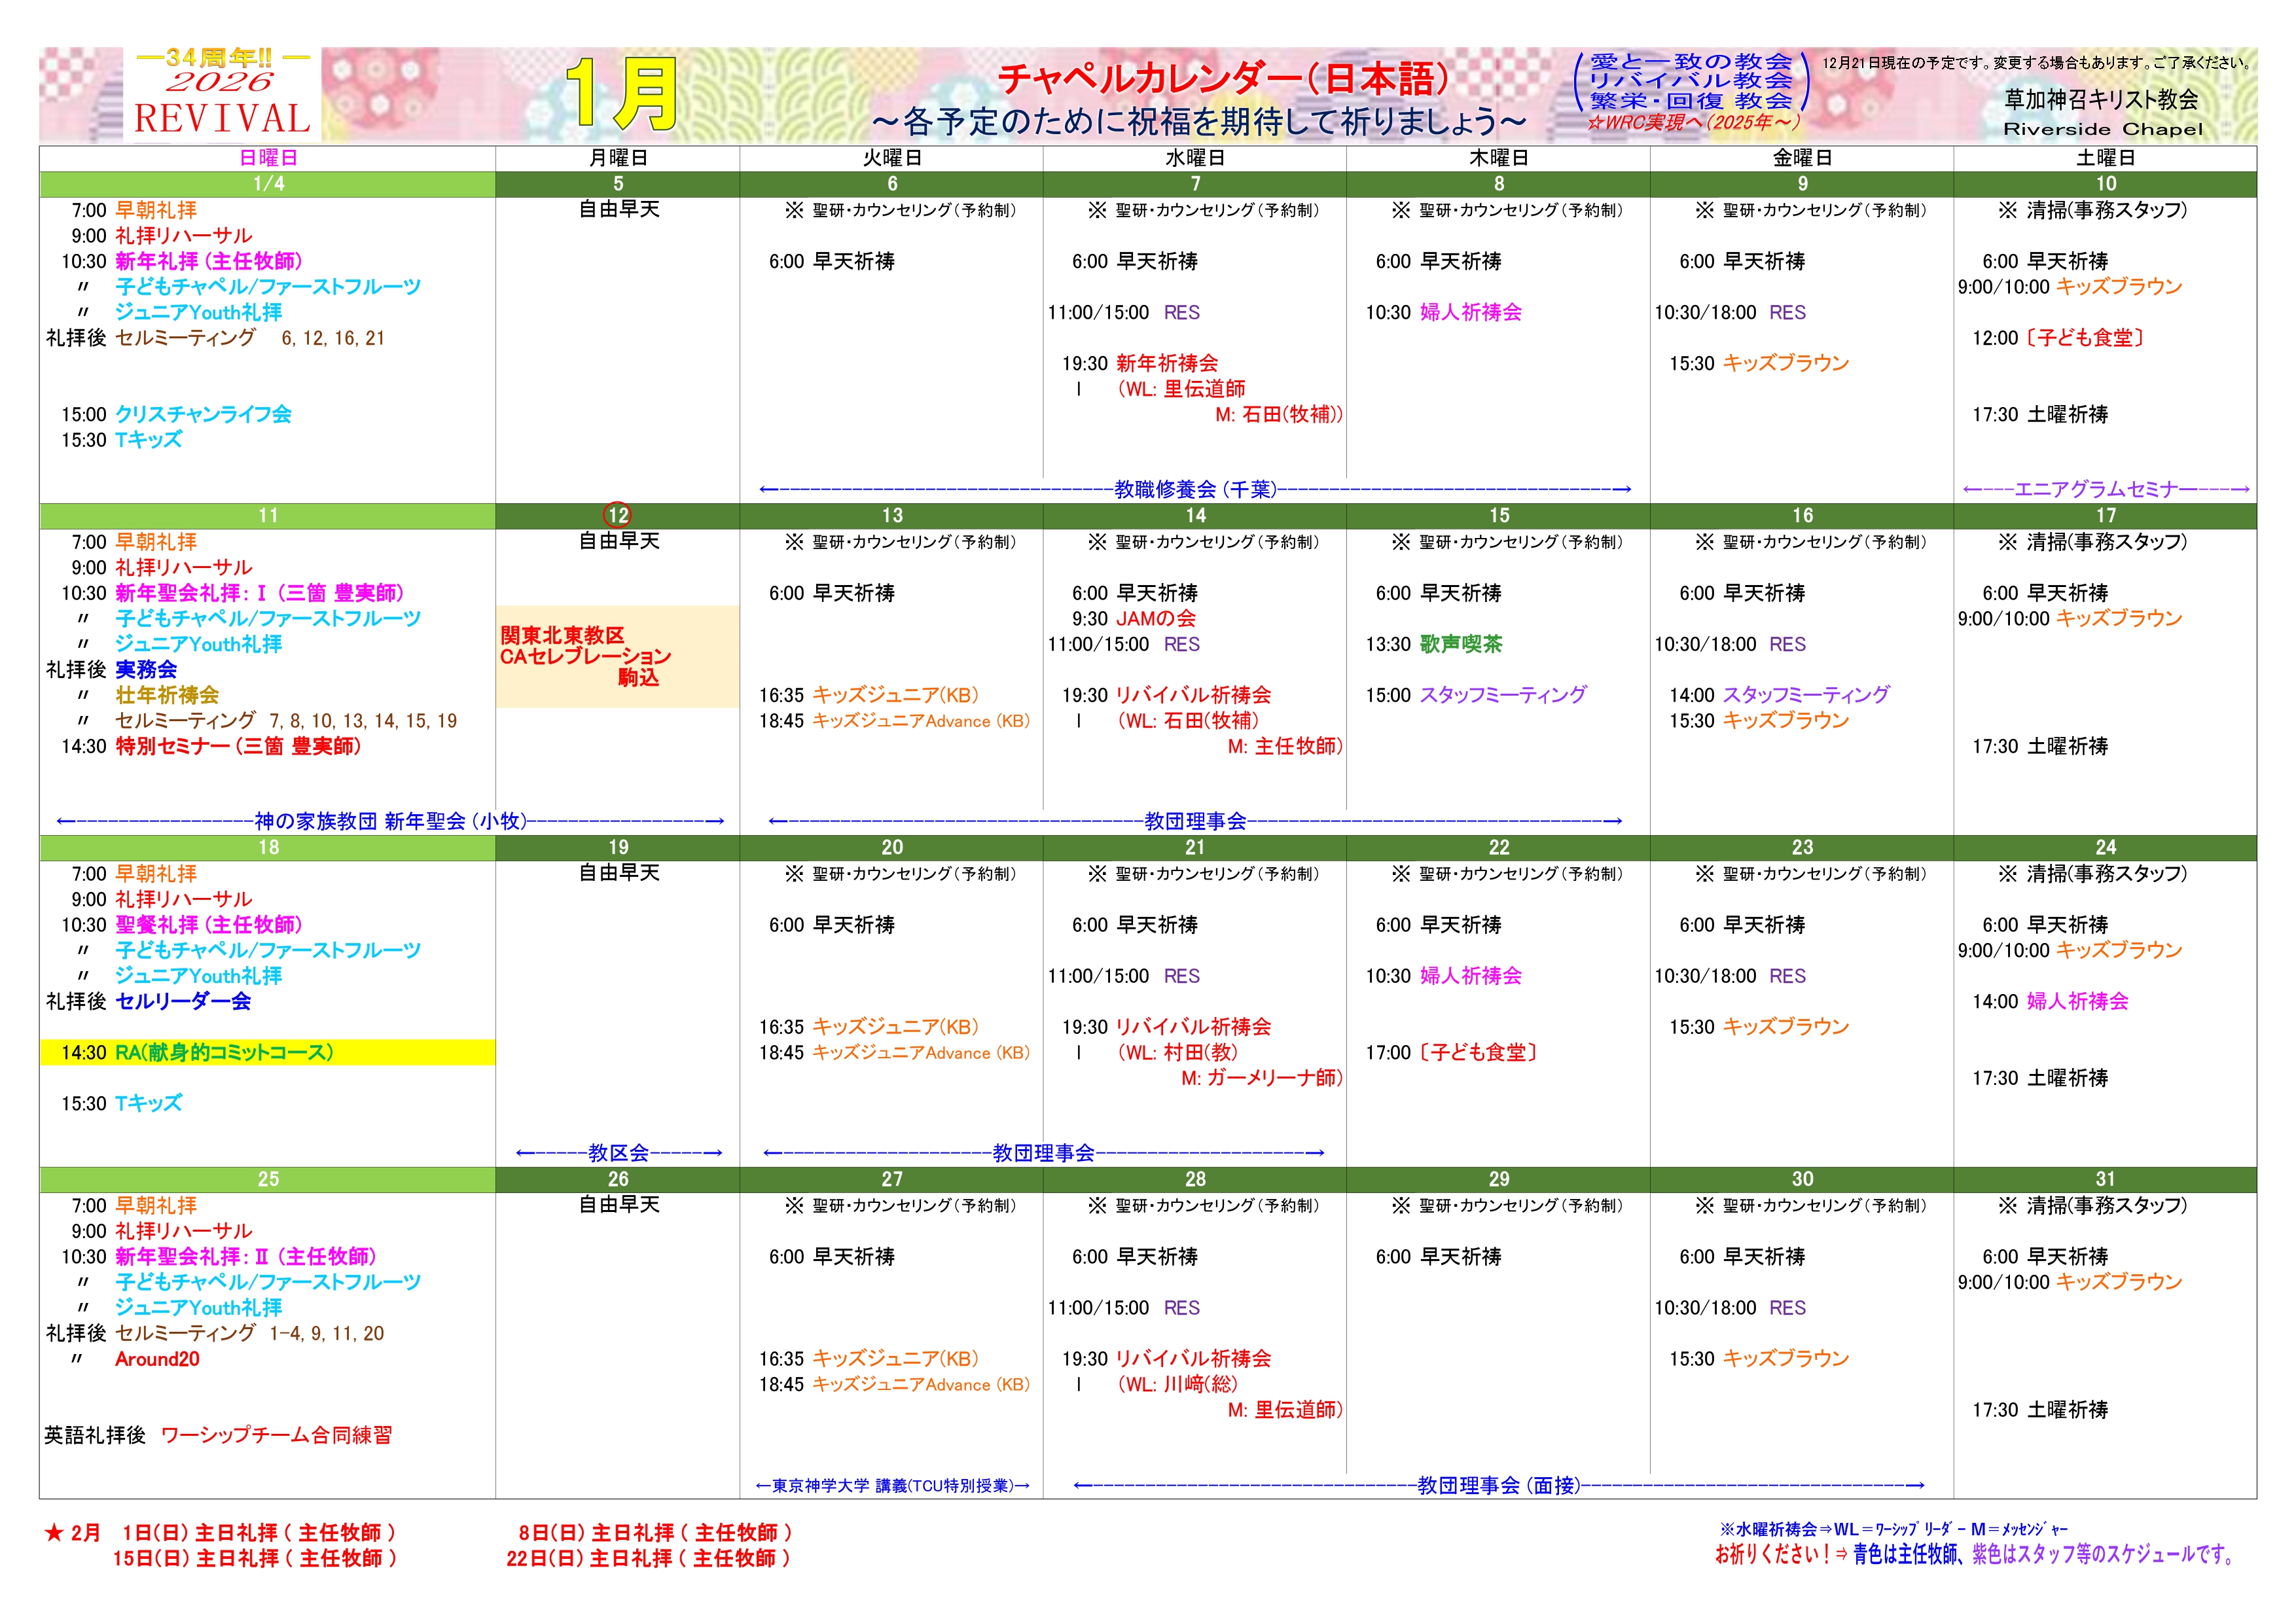Click 東京神学大学 講義 arrow text

coord(892,1486)
